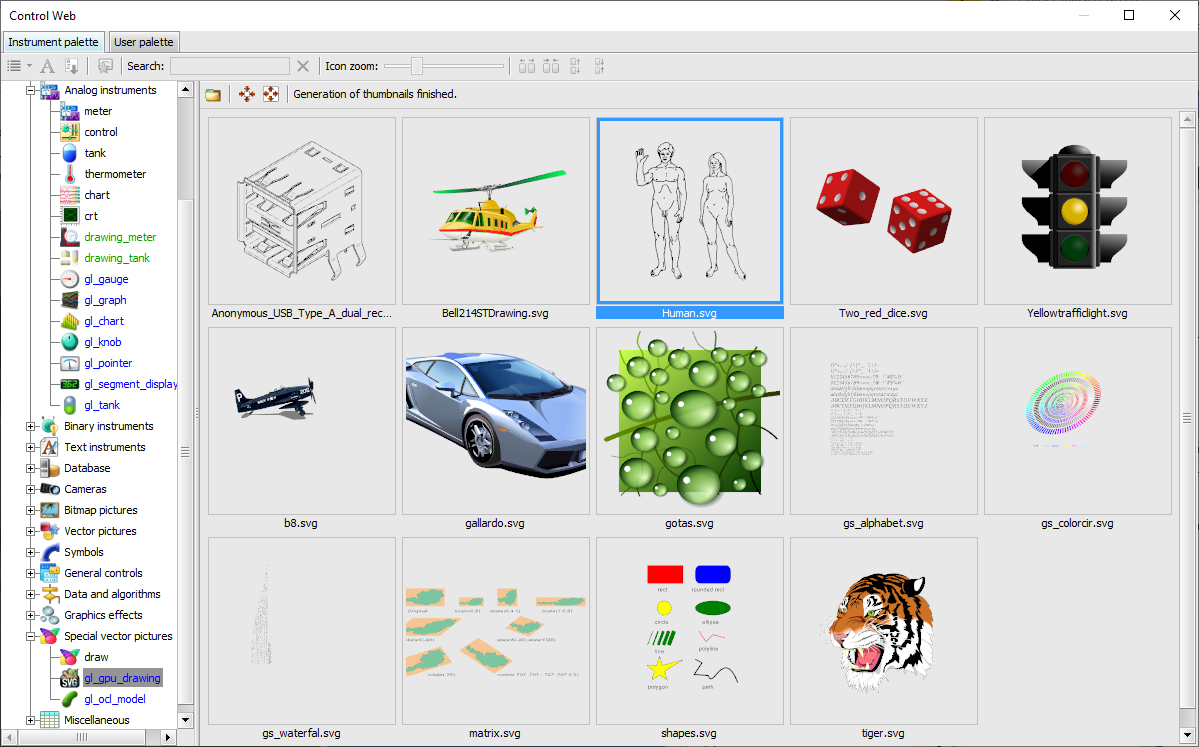Click into the Search input field

click(x=230, y=66)
